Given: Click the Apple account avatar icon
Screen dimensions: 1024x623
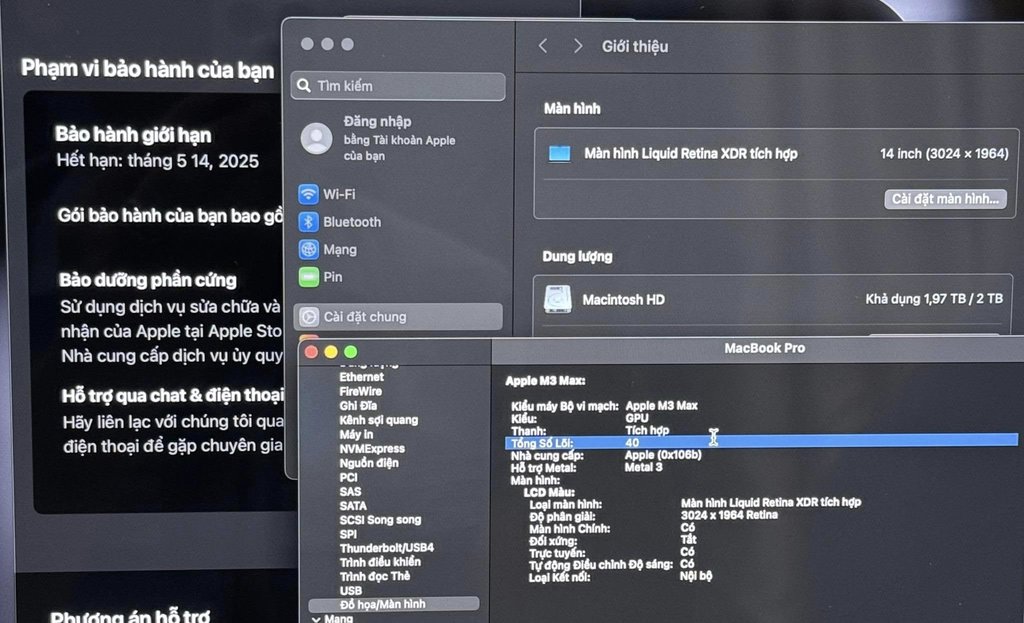Looking at the screenshot, I should tap(317, 138).
